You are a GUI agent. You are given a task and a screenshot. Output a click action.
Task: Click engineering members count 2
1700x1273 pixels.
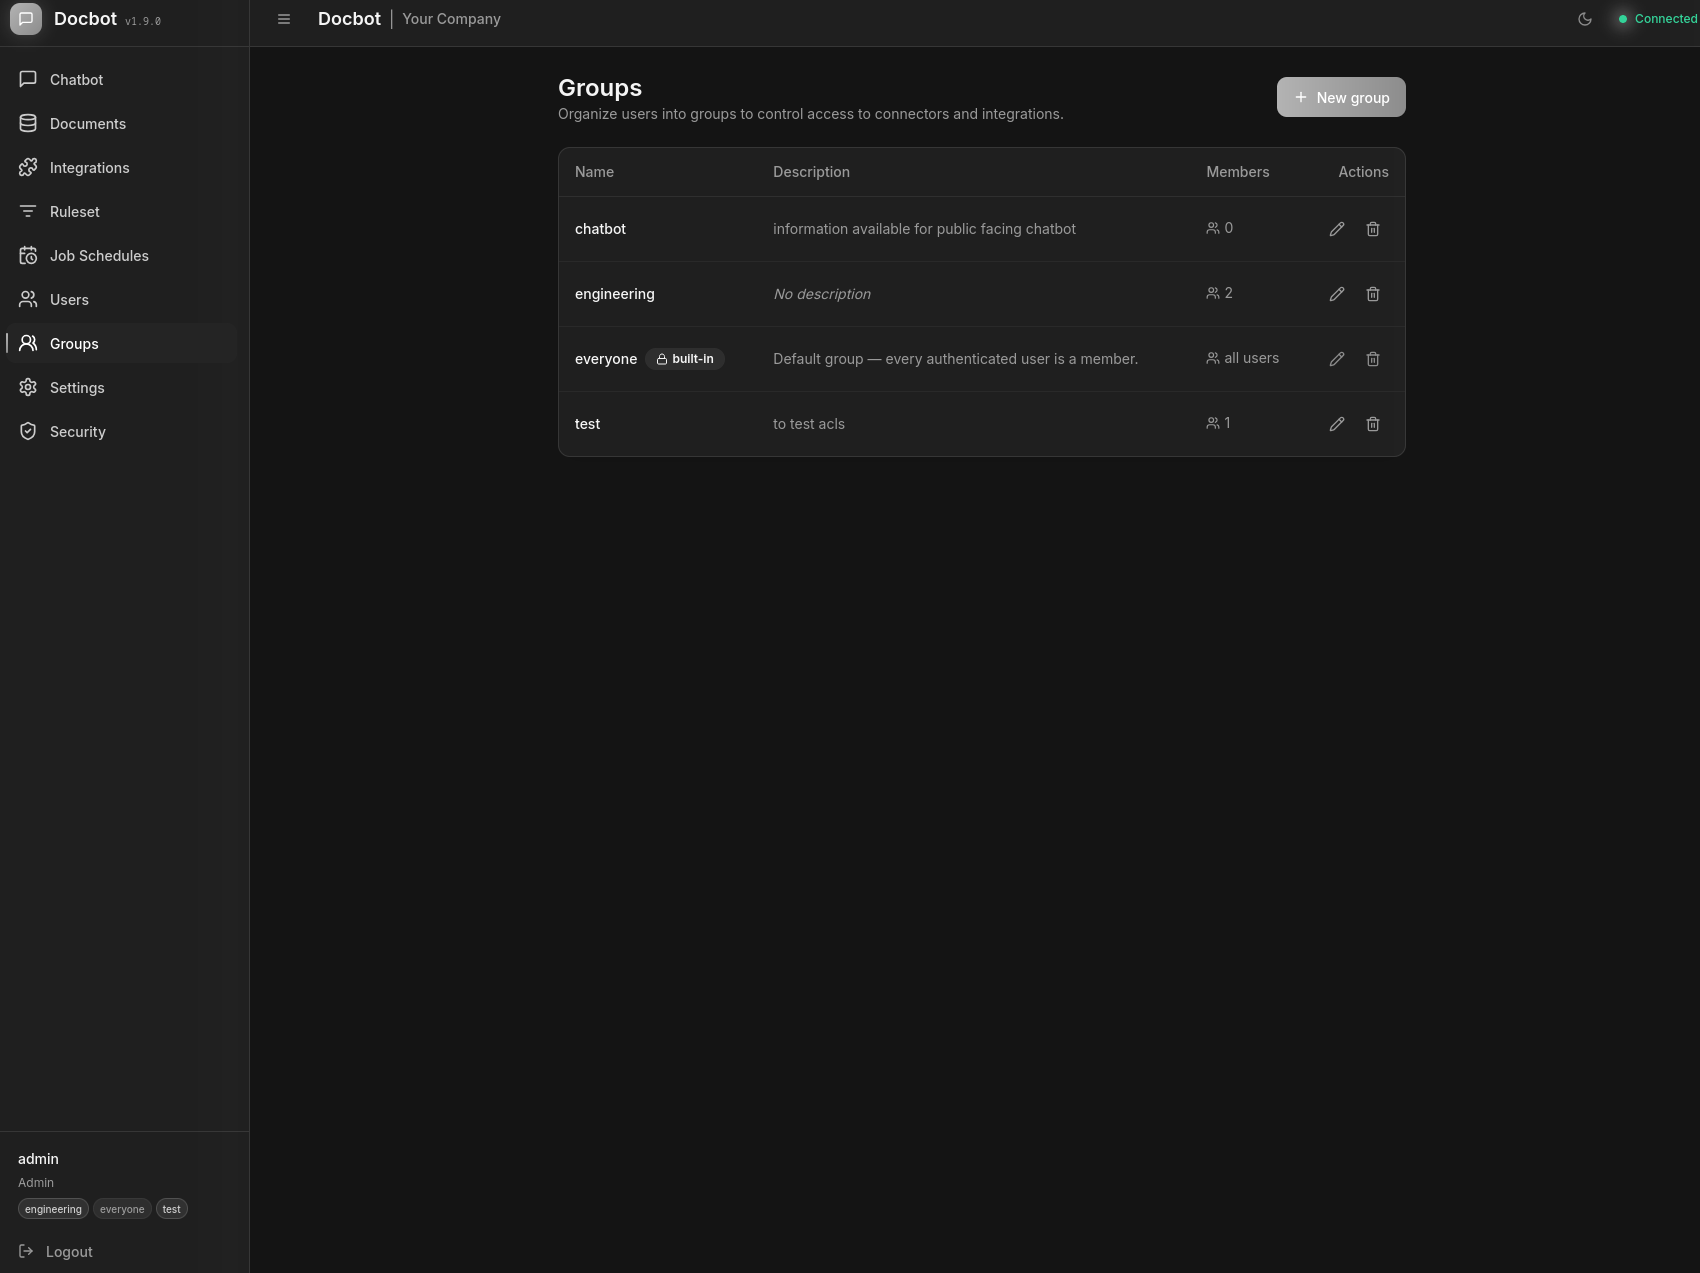tap(1220, 293)
